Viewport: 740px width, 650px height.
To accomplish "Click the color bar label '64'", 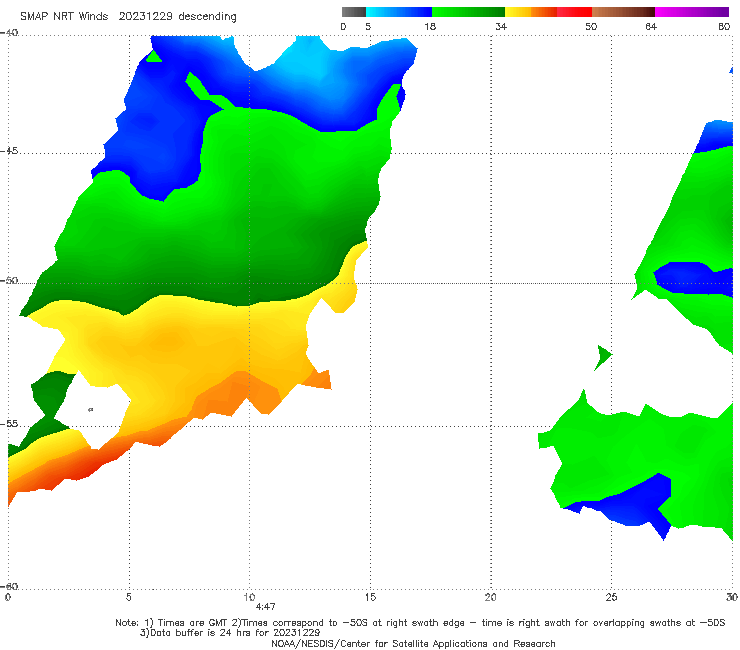I will pos(651,27).
